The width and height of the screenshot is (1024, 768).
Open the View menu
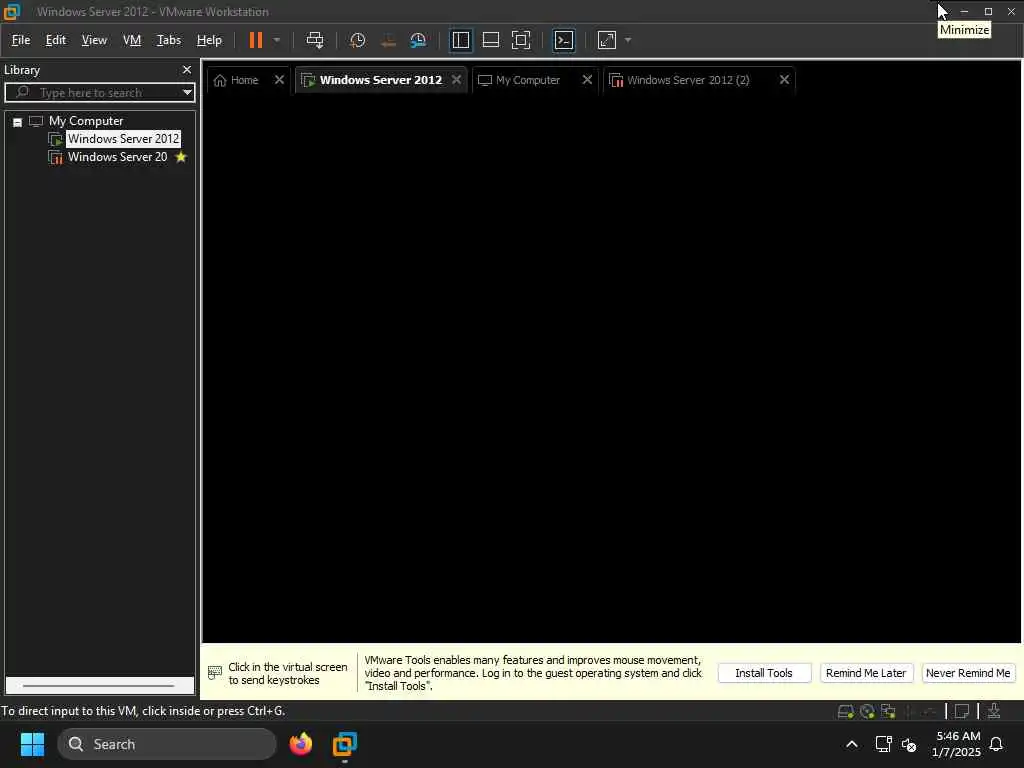(x=94, y=40)
